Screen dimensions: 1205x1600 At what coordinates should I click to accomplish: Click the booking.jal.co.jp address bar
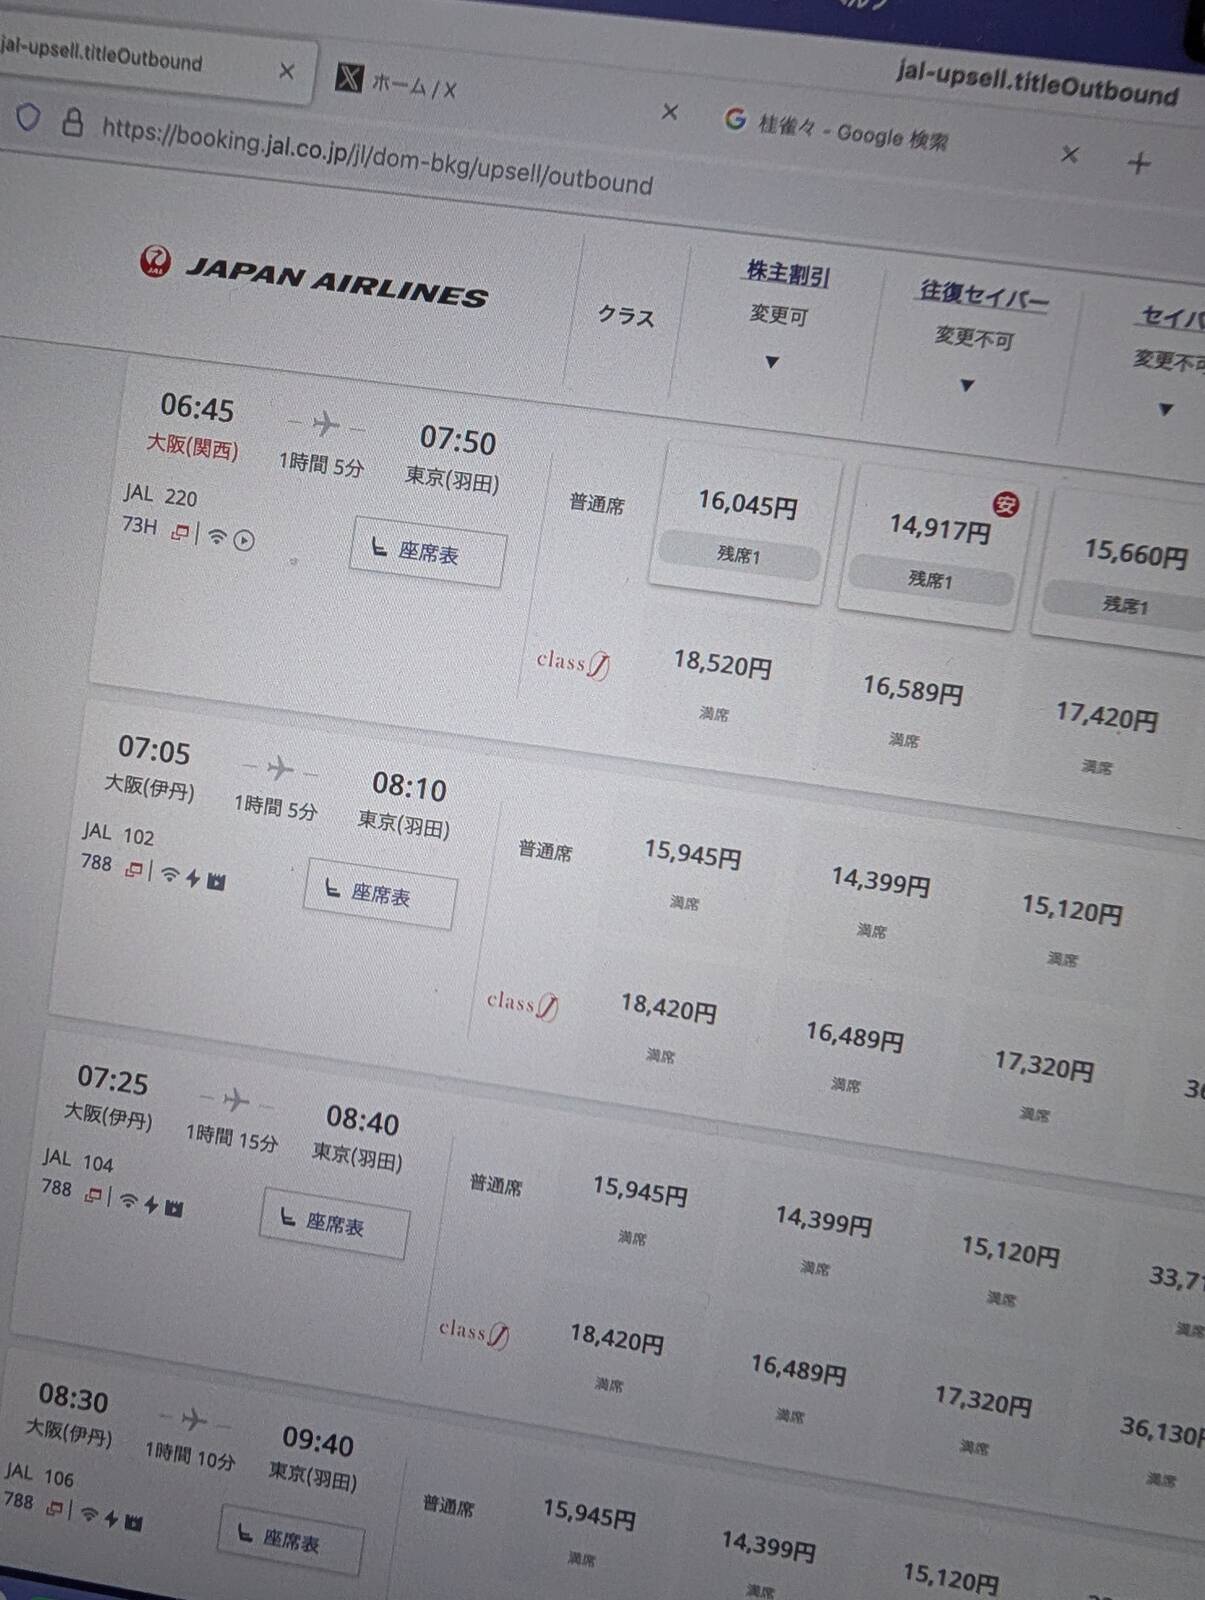378,158
